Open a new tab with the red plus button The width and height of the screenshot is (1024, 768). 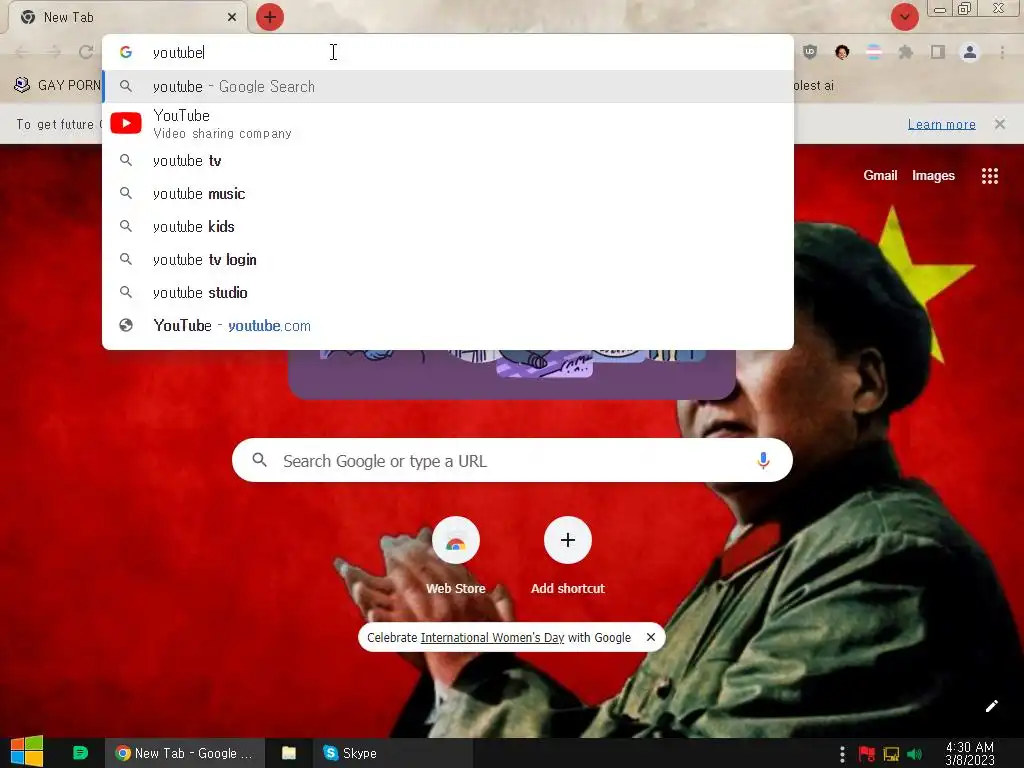click(x=270, y=17)
